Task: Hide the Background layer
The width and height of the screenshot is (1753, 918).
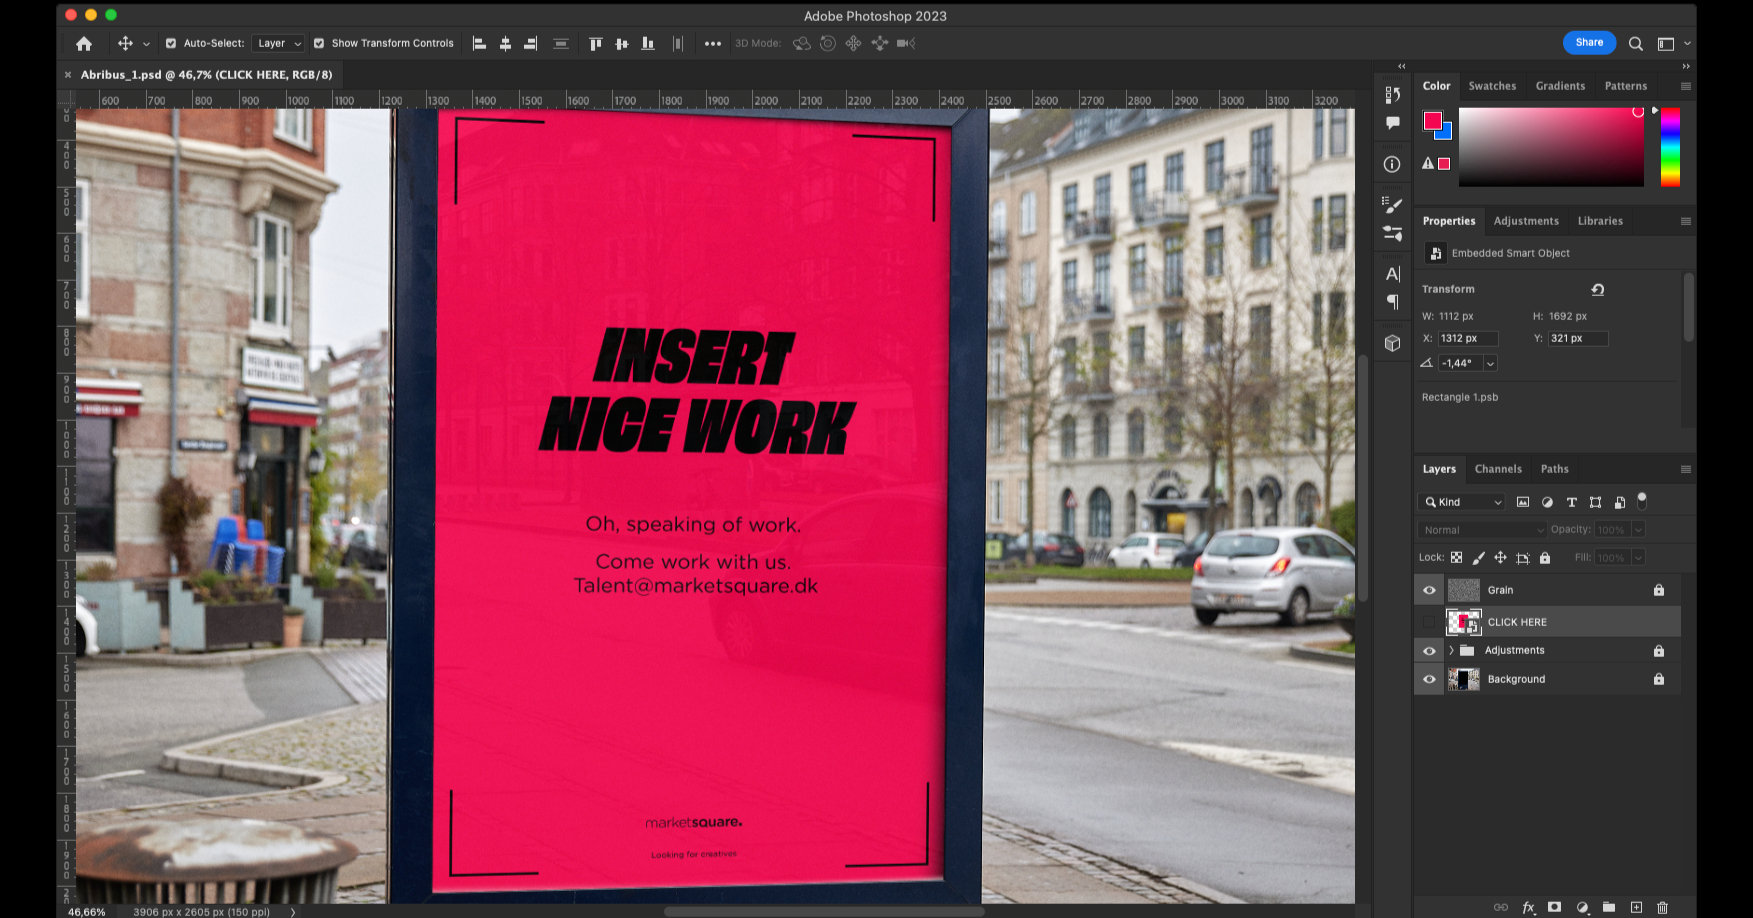Action: [1429, 679]
